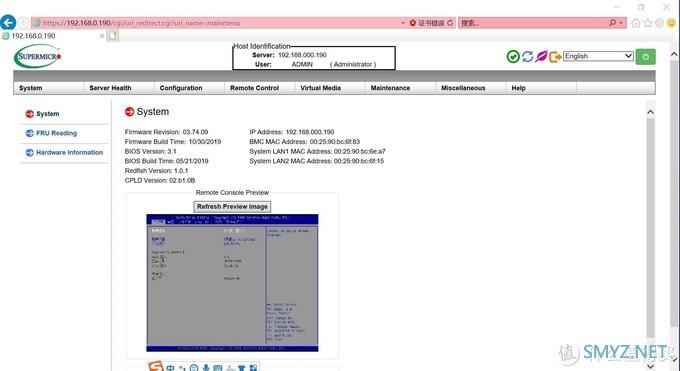680x371 pixels.
Task: Open the Help menu
Action: [518, 88]
